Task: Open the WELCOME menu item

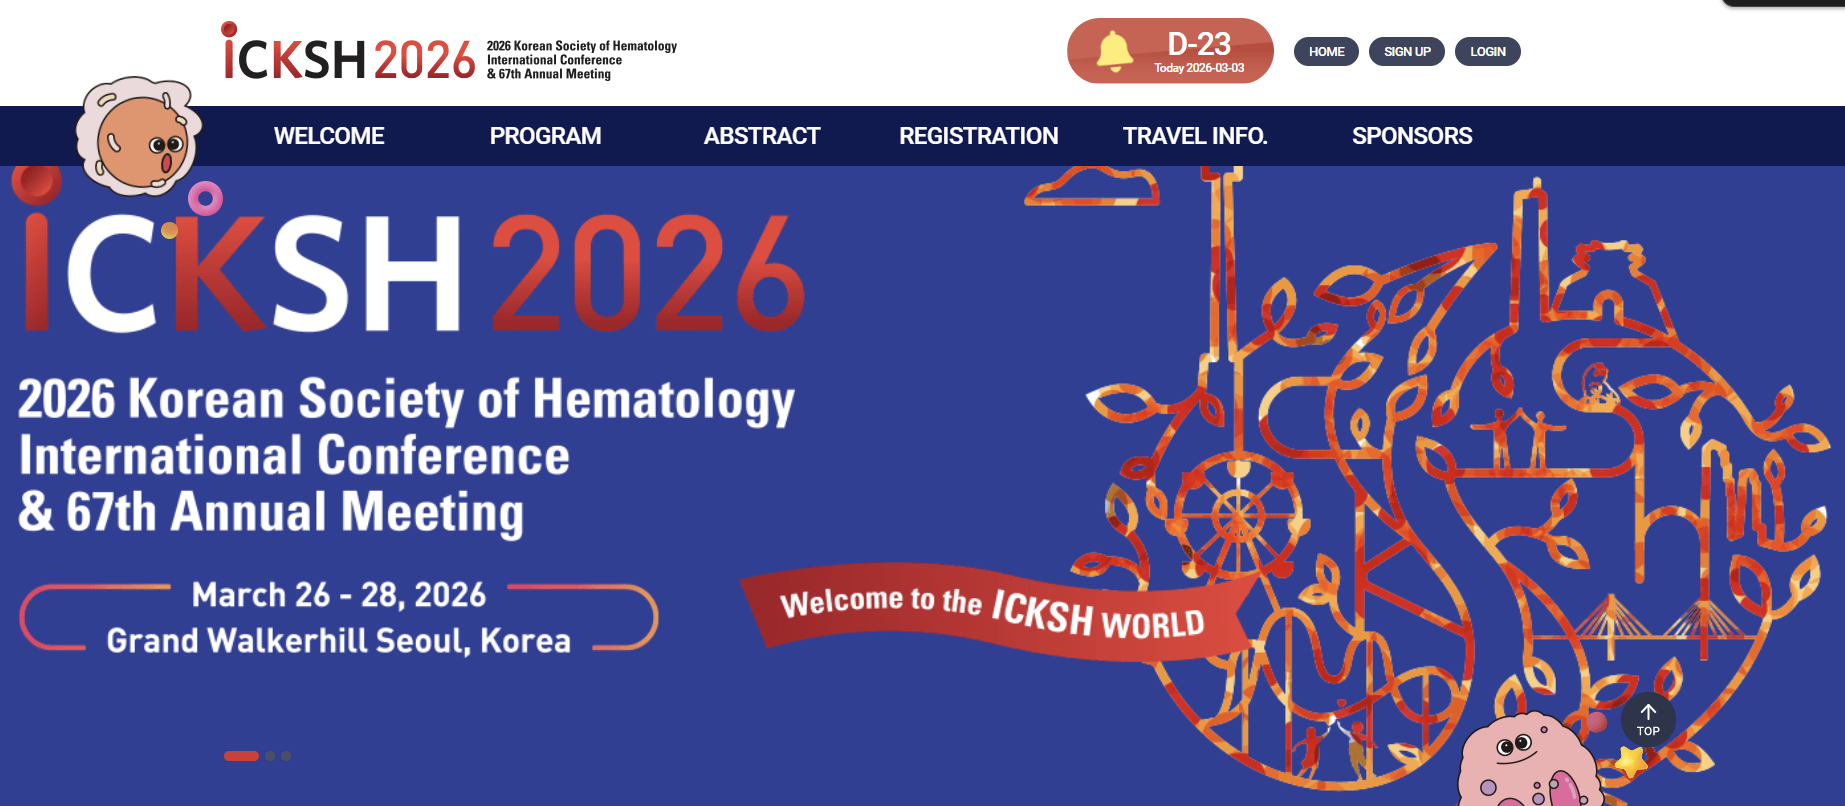Action: pos(329,136)
